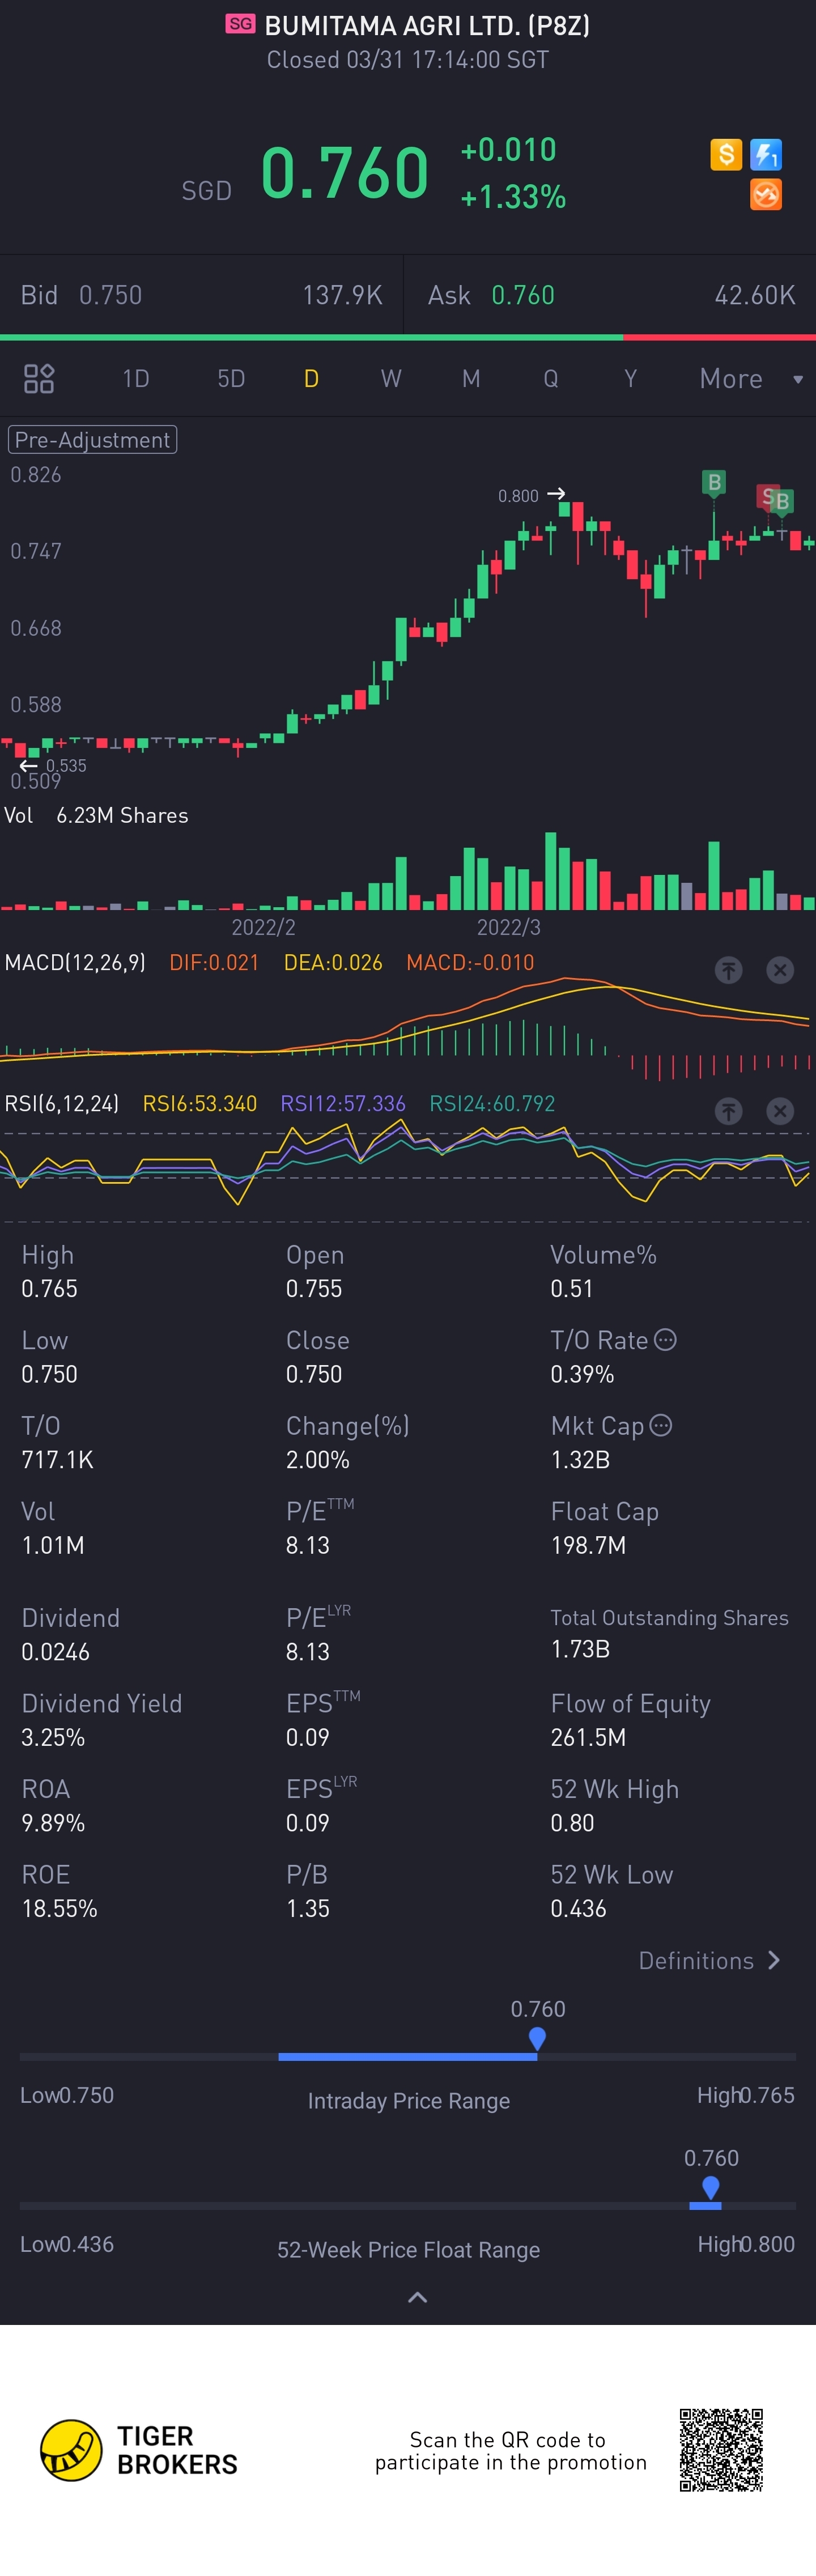Image resolution: width=816 pixels, height=2576 pixels.
Task: Tap the Dividend Yield 3.25% value
Action: (53, 1738)
